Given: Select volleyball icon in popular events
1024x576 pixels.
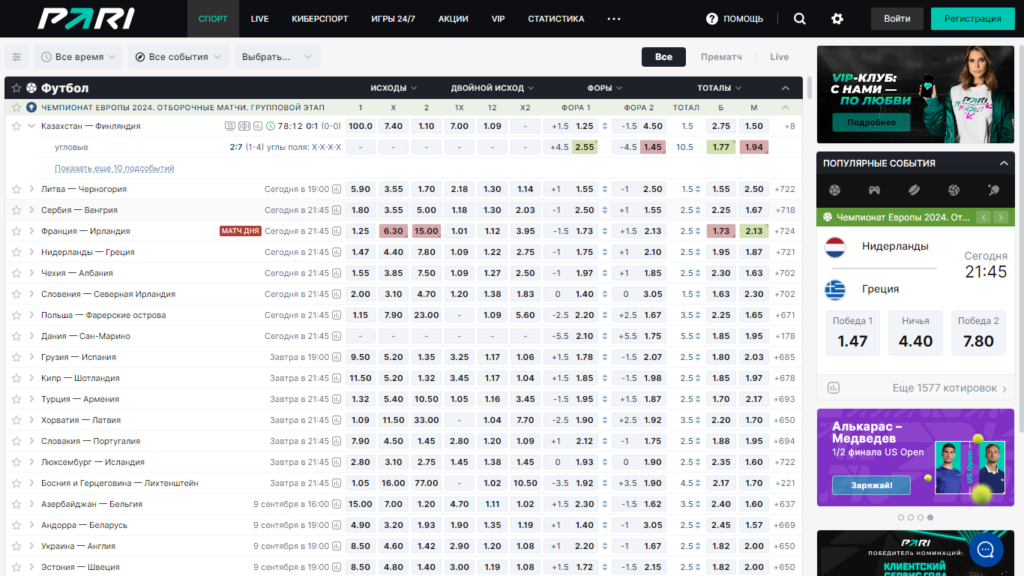Looking at the screenshot, I should click(953, 190).
